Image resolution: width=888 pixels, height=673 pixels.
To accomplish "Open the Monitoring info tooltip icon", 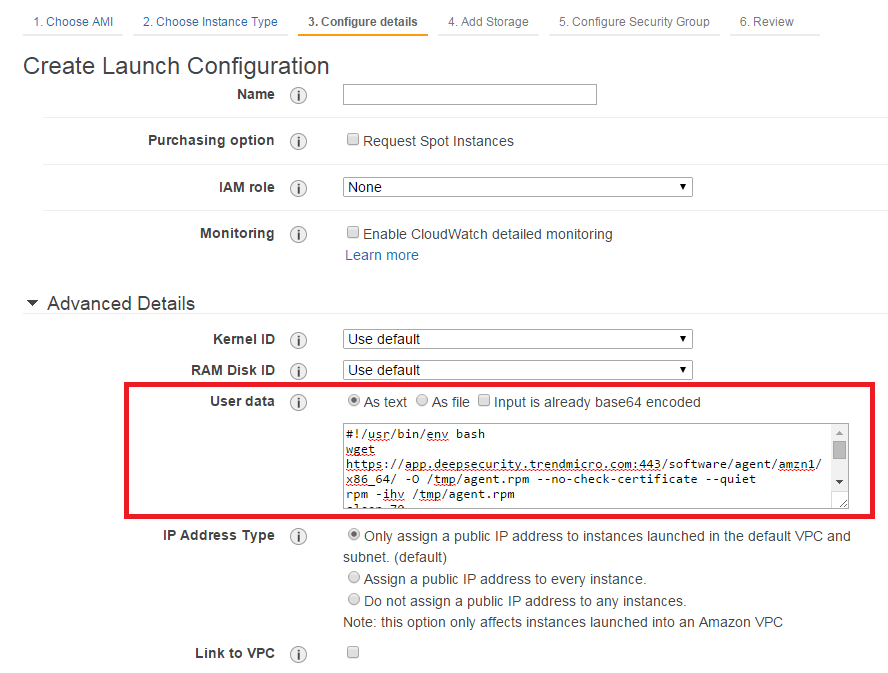I will (x=298, y=233).
